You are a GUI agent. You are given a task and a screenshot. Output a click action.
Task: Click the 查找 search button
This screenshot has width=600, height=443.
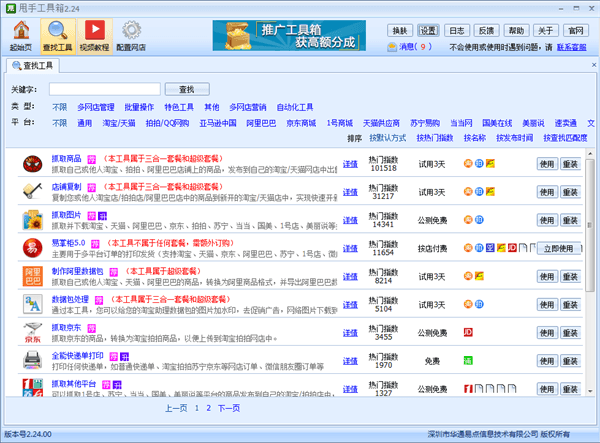click(186, 89)
